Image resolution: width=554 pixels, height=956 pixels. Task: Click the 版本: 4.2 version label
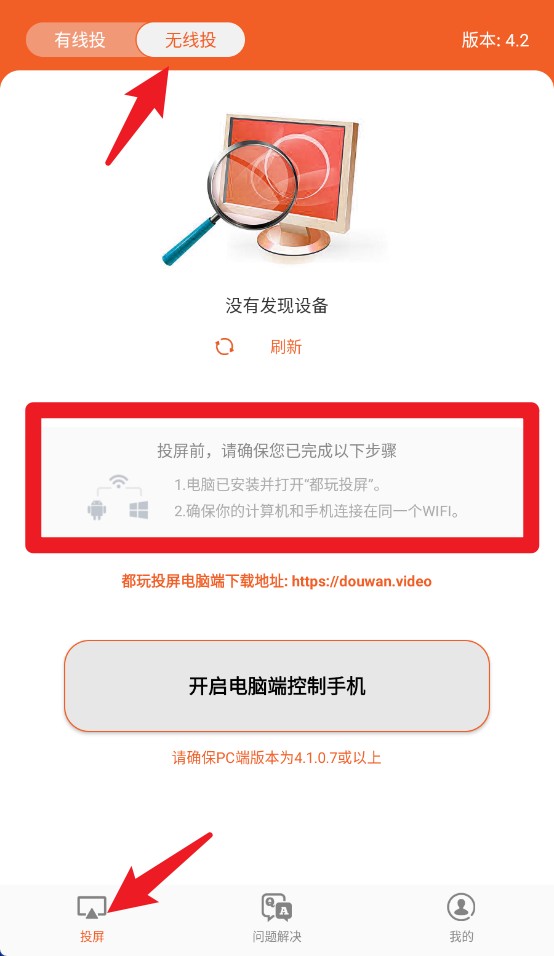click(495, 40)
